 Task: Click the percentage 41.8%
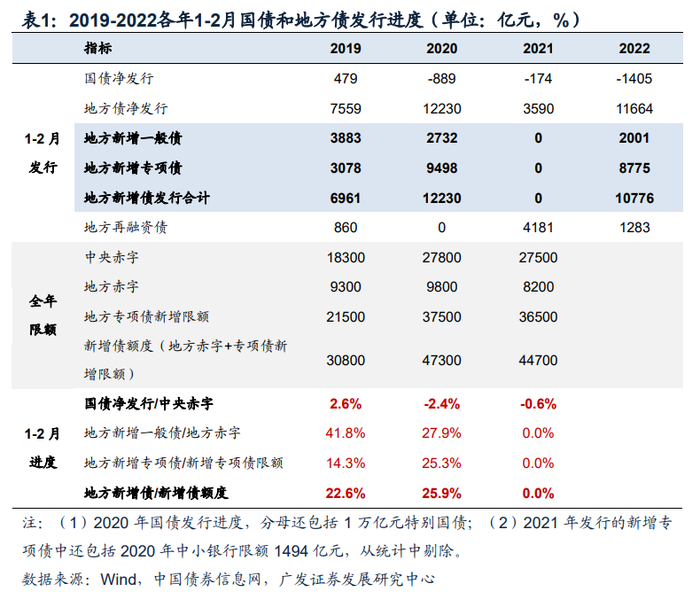point(345,433)
